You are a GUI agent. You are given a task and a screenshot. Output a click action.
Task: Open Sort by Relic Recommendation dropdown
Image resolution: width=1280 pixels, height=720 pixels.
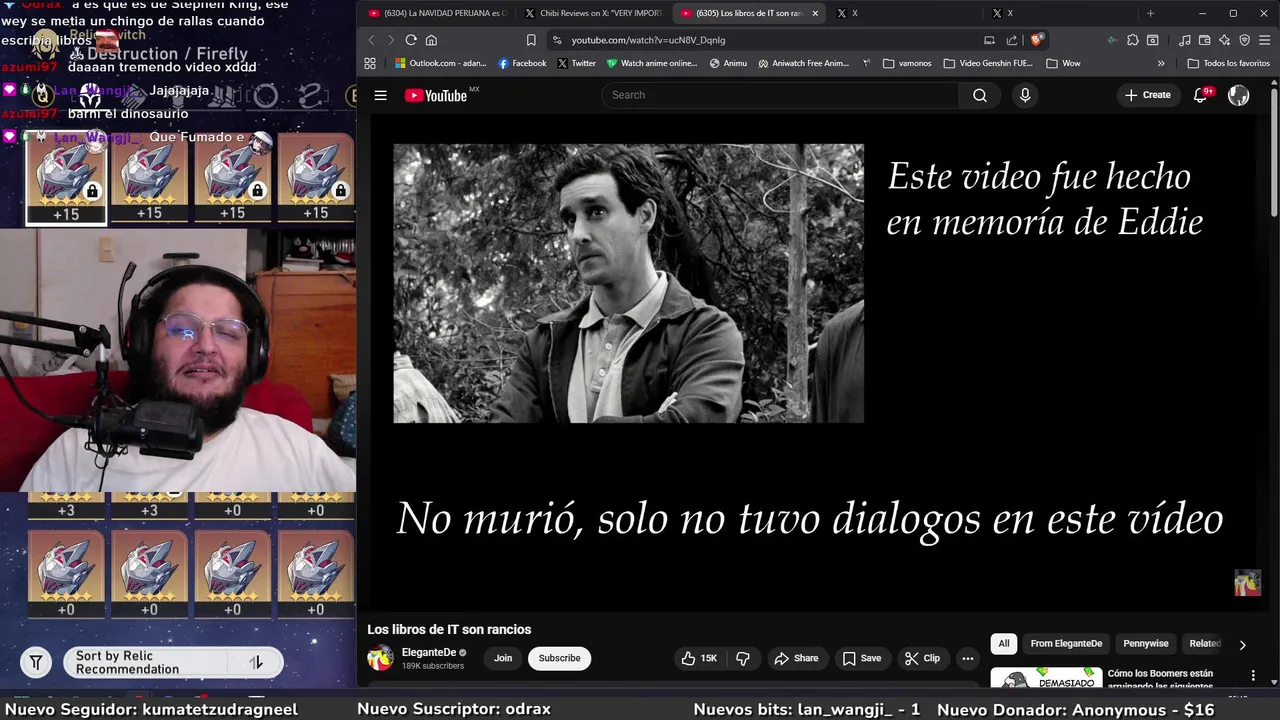pyautogui.click(x=173, y=662)
